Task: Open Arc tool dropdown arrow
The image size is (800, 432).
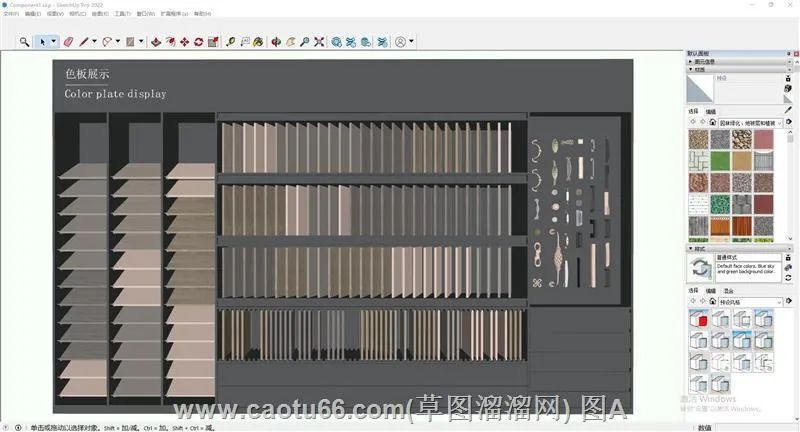Action: 118,42
